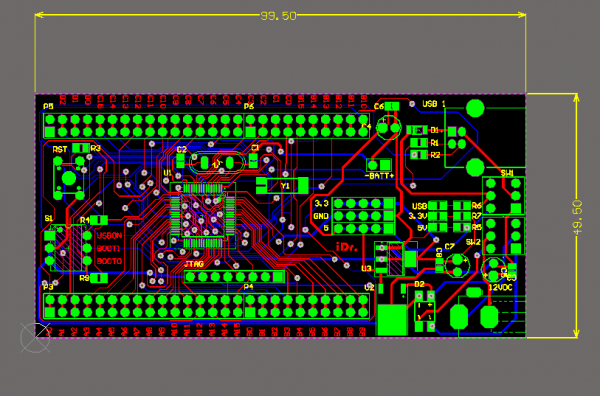Image resolution: width=600 pixels, height=396 pixels.
Task: Select the R9 resistor designator
Action: tap(85, 278)
